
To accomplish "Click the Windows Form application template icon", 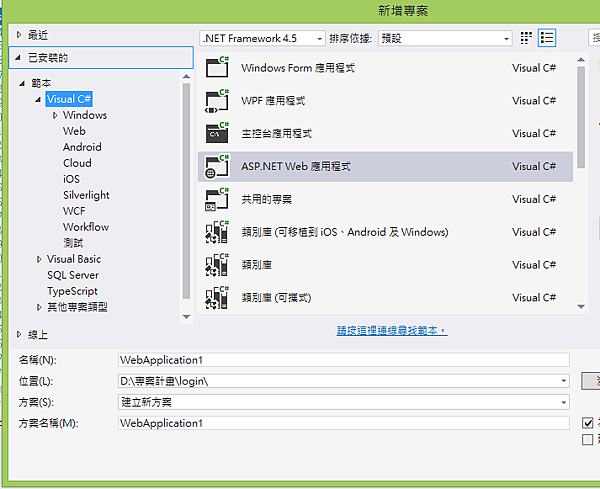I will pos(217,67).
